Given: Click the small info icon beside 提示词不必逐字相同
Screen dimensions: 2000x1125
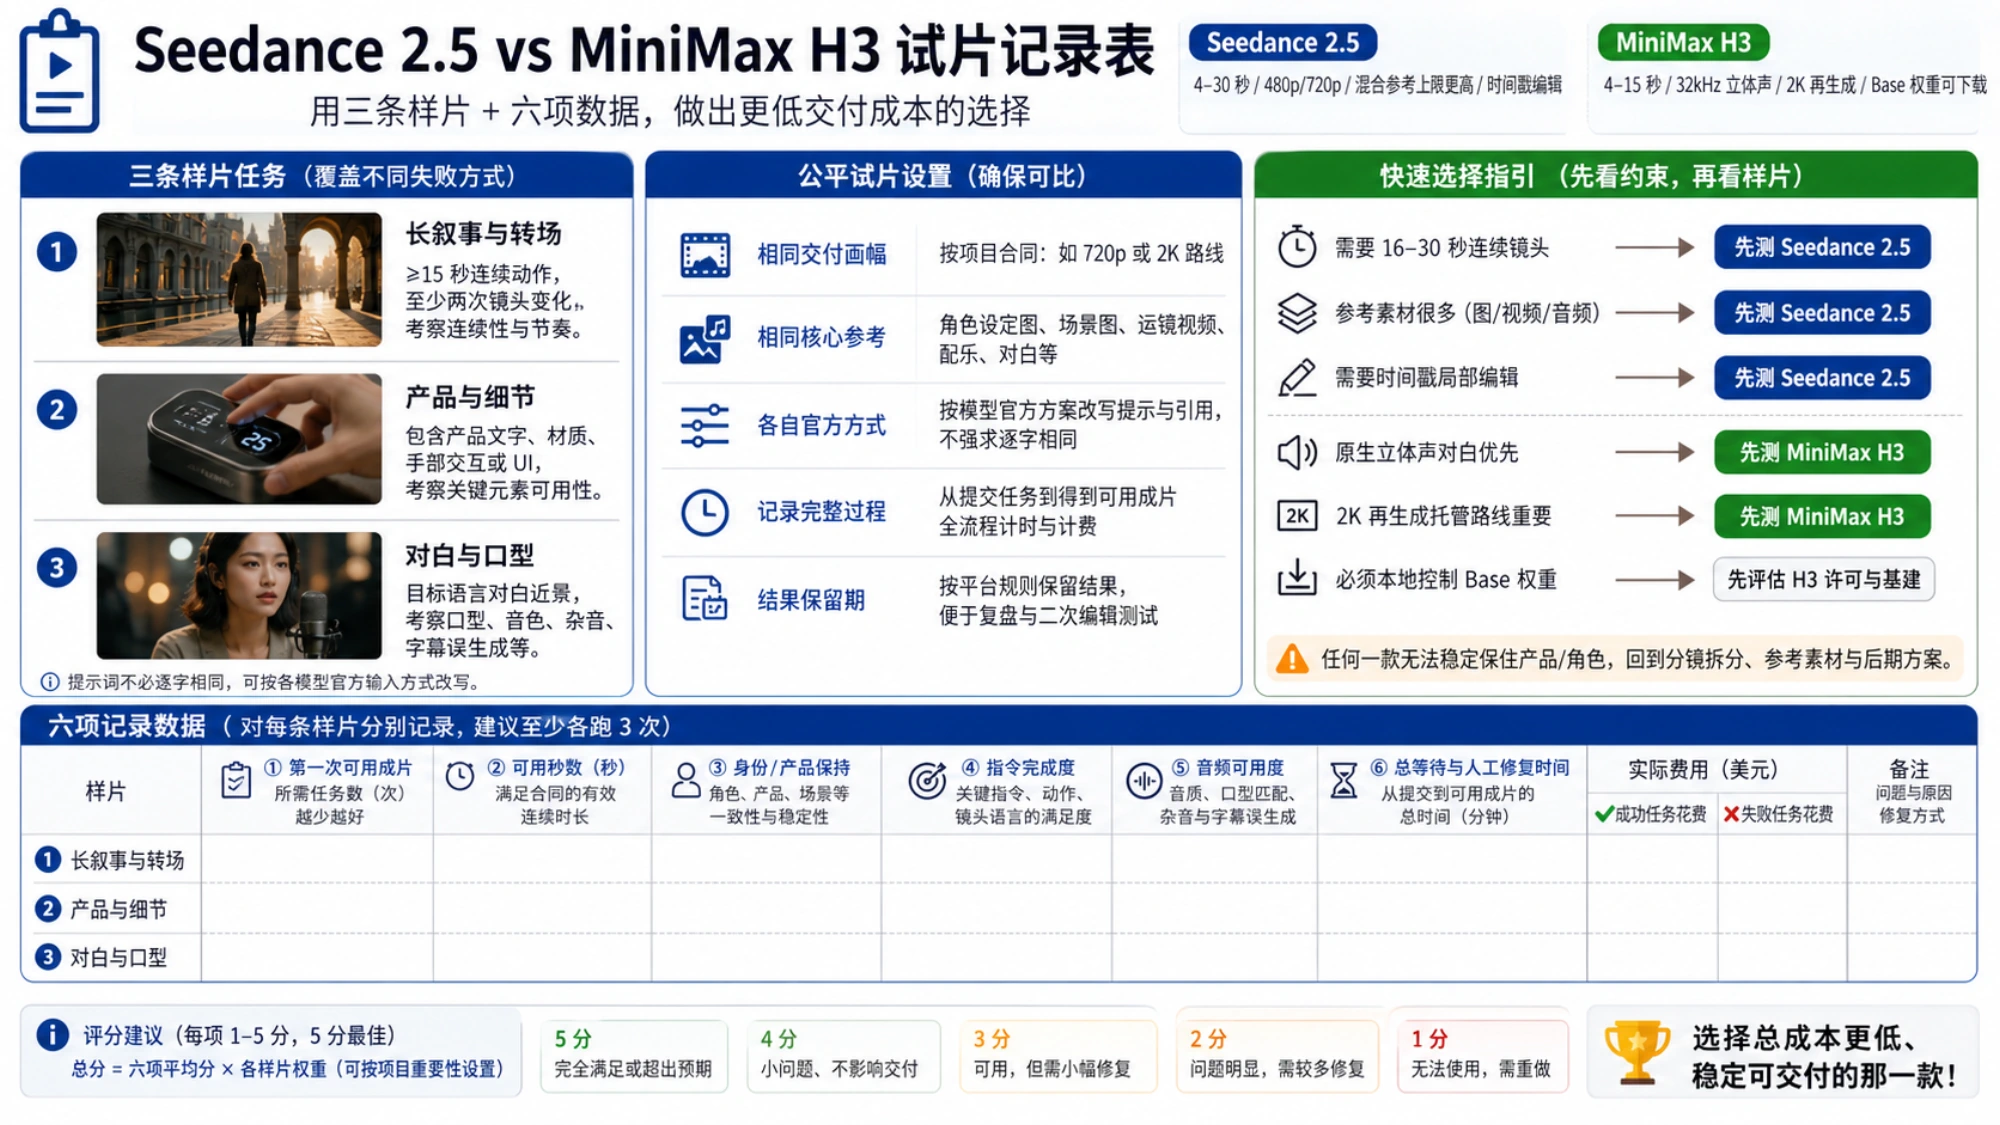Looking at the screenshot, I should coord(49,682).
